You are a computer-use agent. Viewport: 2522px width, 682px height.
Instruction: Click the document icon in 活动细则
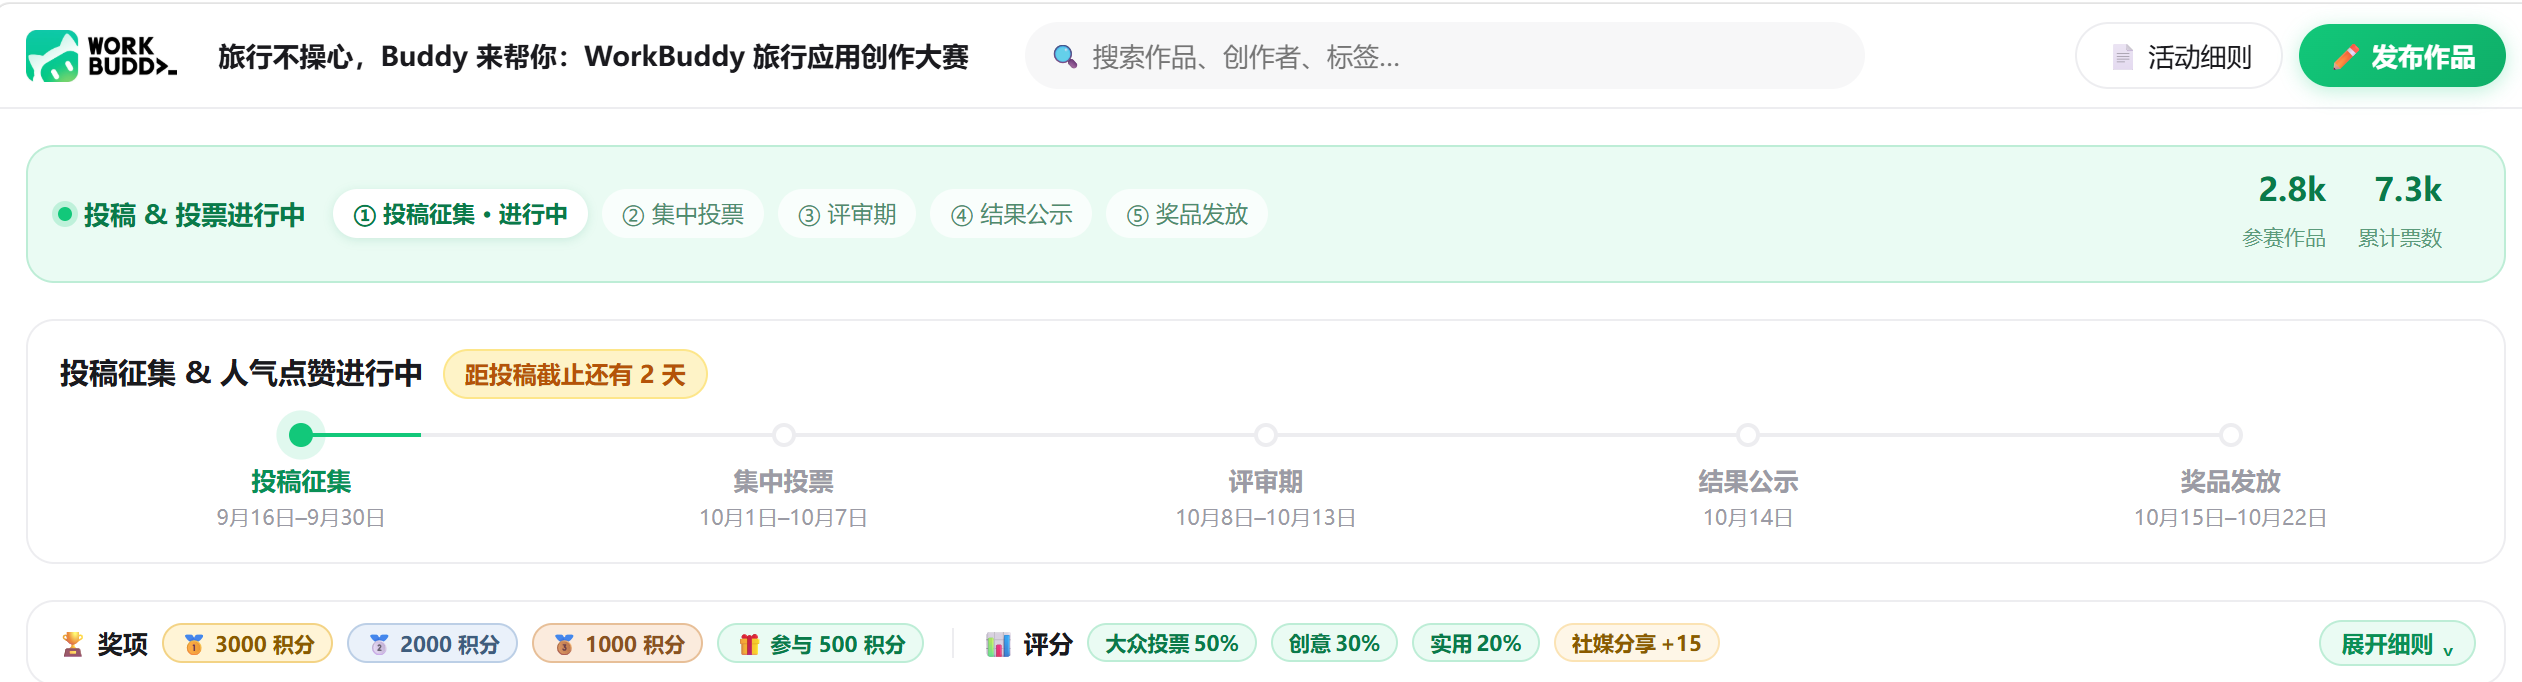point(2122,57)
